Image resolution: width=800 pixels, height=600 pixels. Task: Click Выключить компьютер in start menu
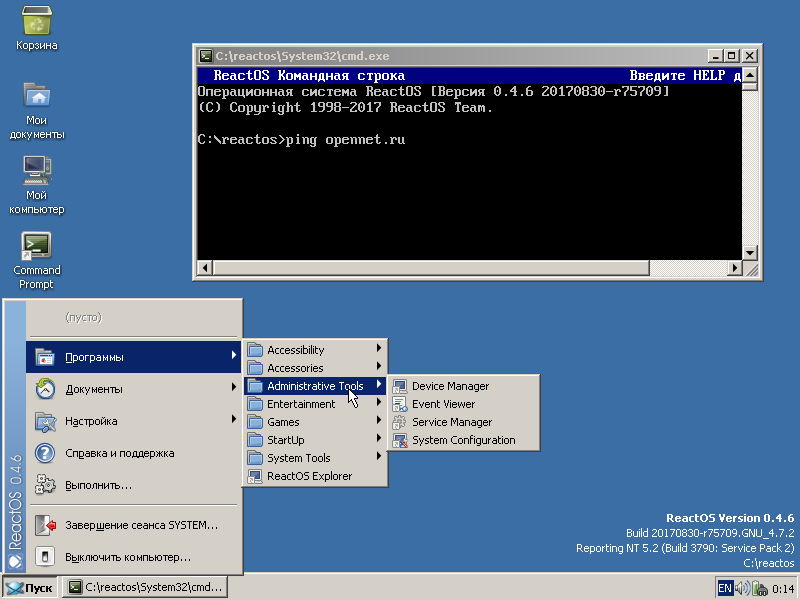(127, 557)
